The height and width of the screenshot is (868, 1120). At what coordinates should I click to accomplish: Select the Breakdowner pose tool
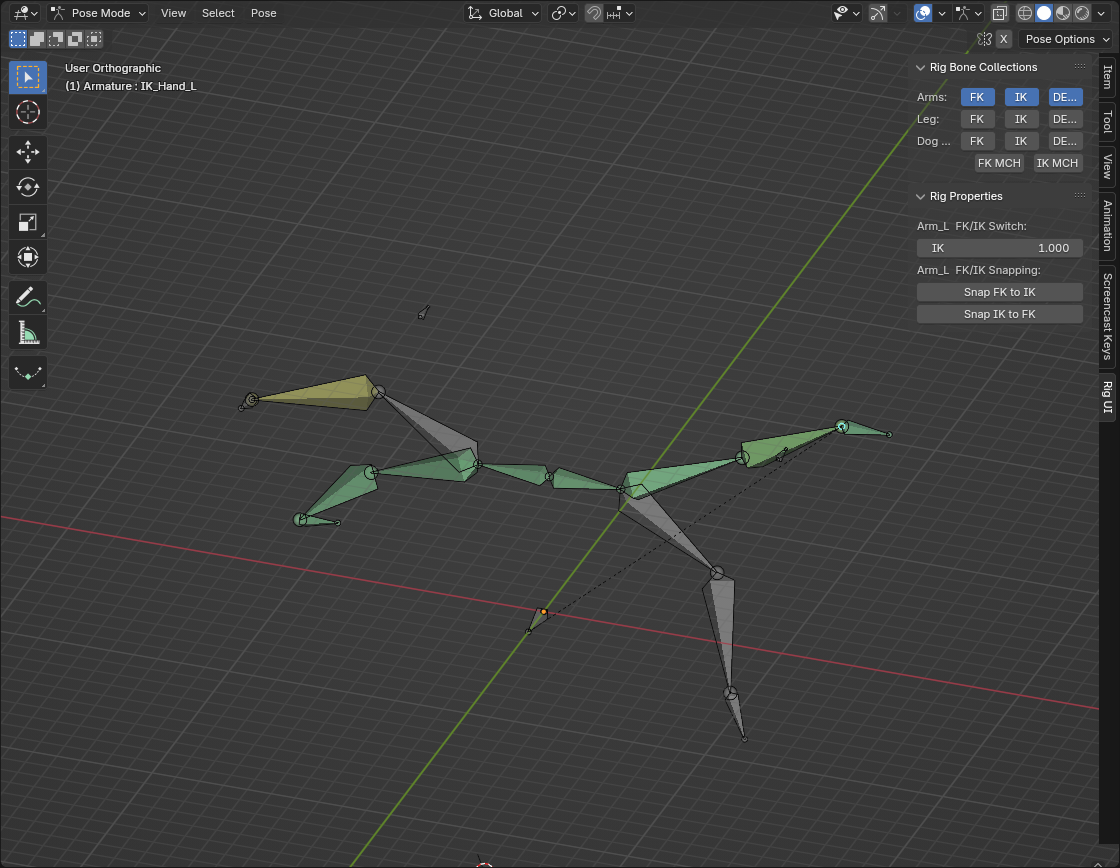click(28, 372)
